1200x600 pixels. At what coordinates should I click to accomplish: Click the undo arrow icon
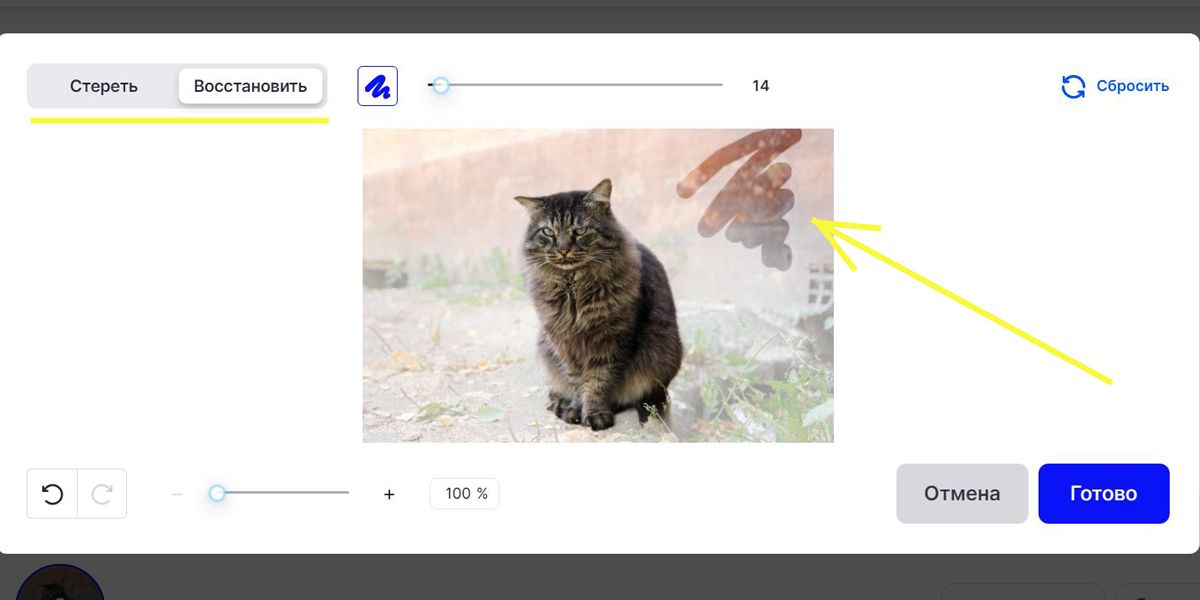click(52, 494)
